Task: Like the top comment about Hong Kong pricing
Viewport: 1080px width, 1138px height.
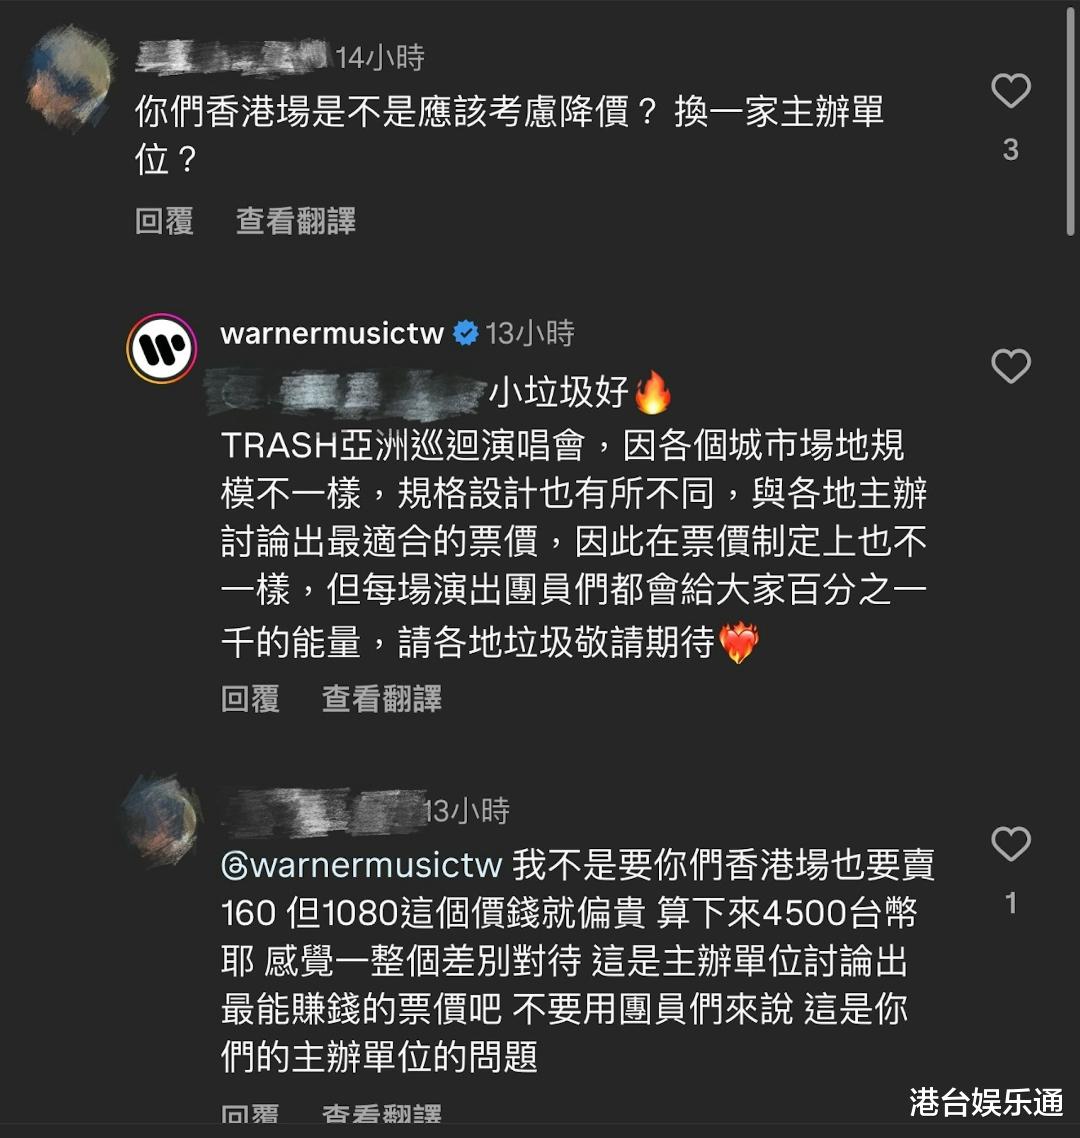Action: pos(1010,91)
